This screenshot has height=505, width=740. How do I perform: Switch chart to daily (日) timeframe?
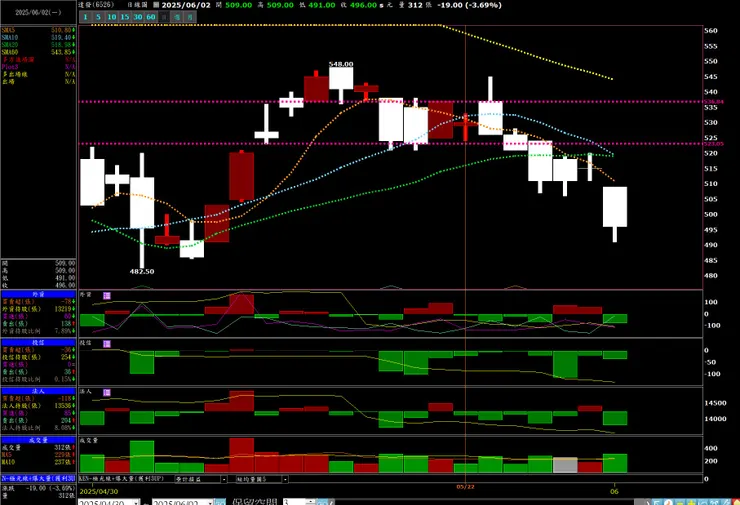click(164, 17)
